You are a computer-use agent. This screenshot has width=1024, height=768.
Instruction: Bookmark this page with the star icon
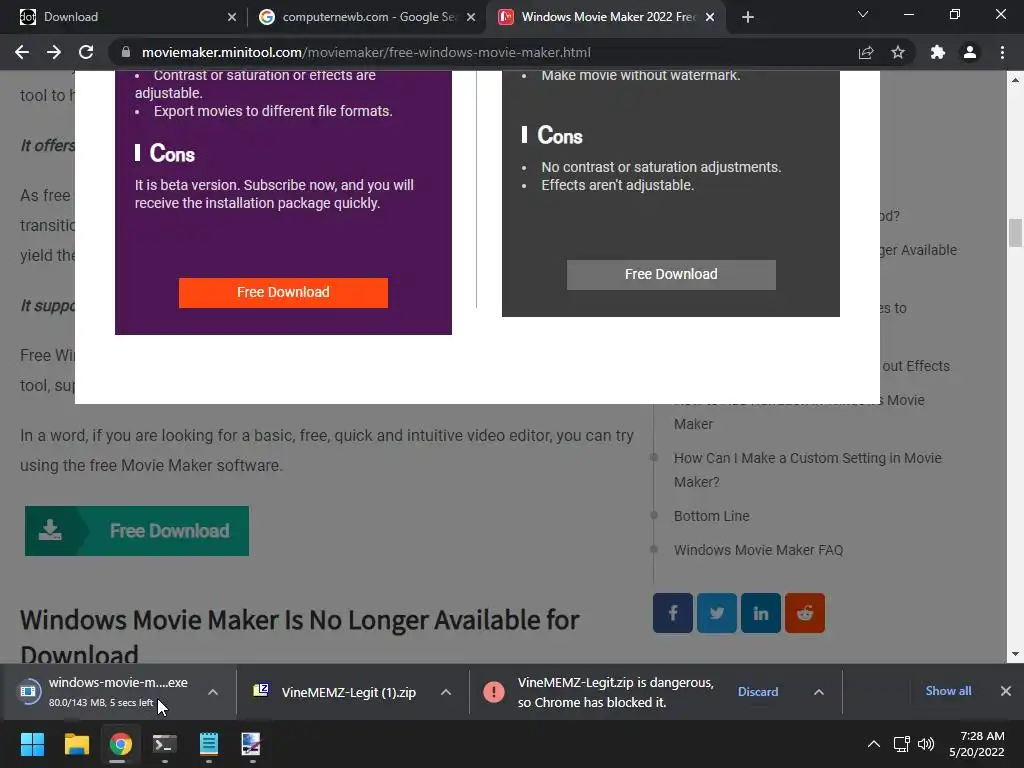pos(898,52)
